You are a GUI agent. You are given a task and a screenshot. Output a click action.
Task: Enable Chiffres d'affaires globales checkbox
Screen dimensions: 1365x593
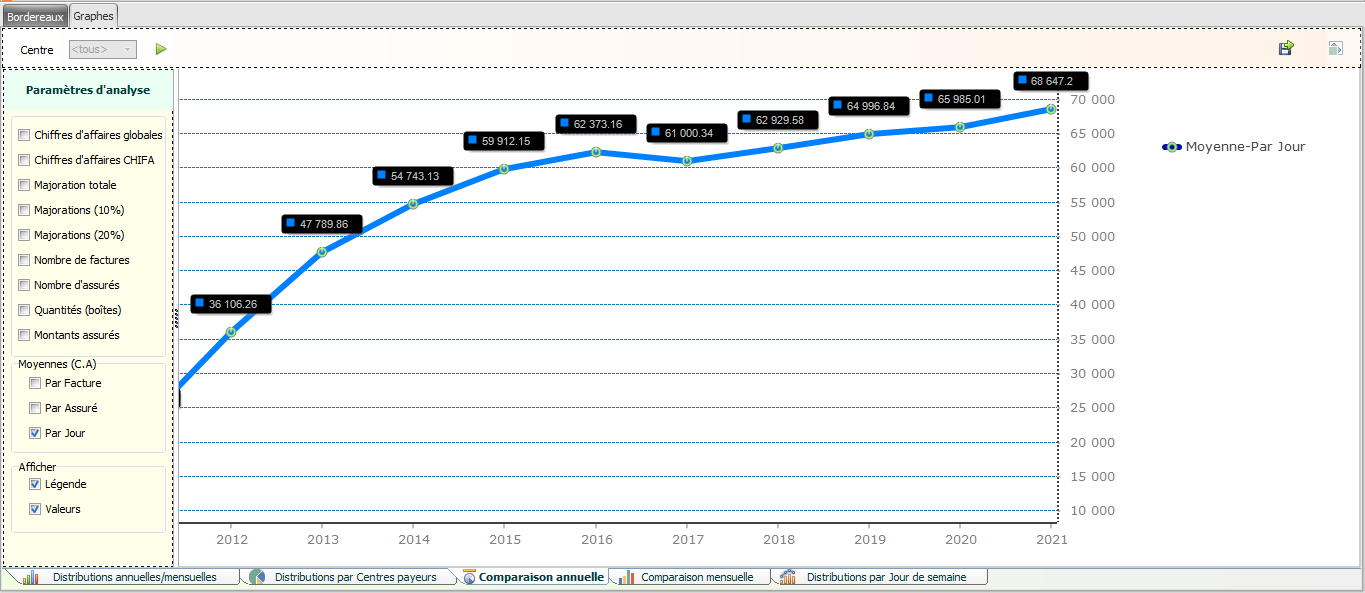coord(24,135)
